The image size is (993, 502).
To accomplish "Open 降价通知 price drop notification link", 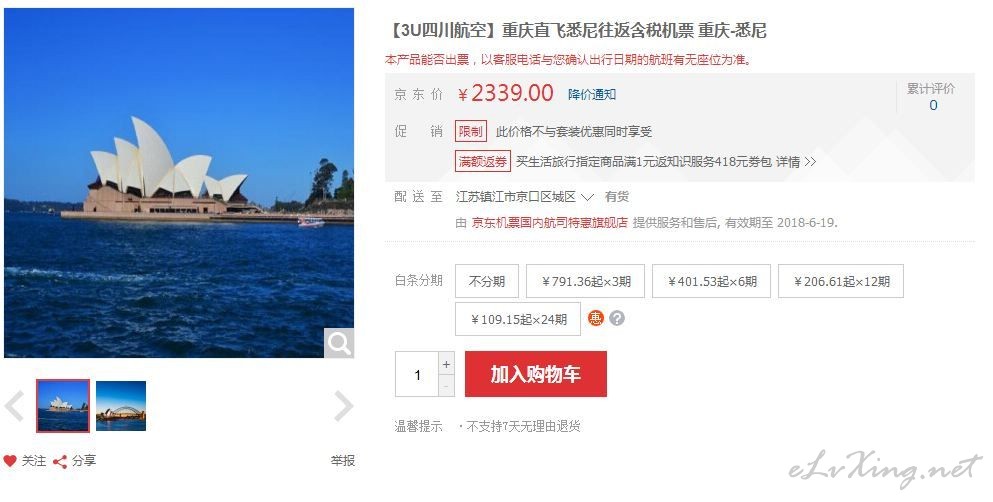I will click(x=592, y=94).
